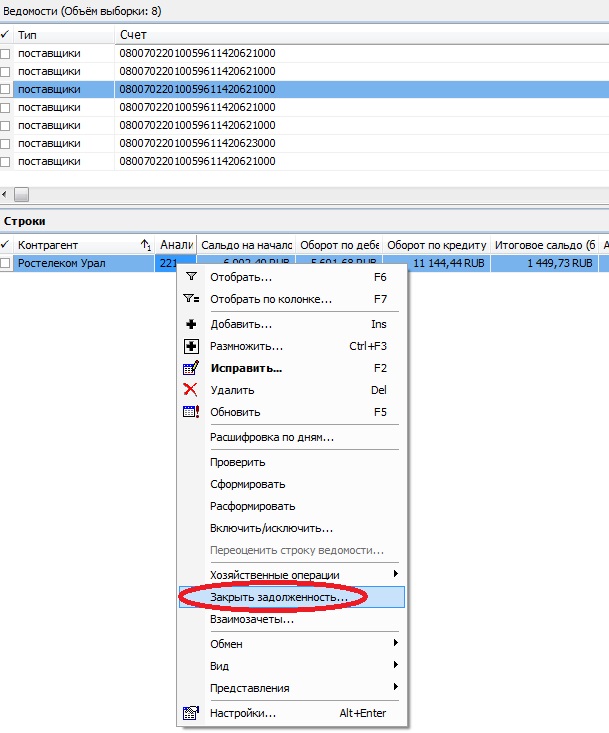This screenshot has width=609, height=733.
Task: Click the funnel icon next to Отобрать
Action: (191, 277)
